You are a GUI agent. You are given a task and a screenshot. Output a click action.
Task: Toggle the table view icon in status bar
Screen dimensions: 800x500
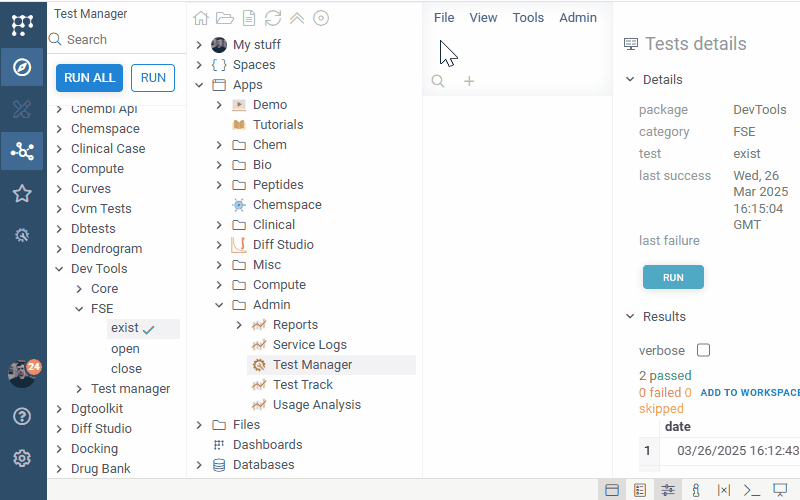611,490
